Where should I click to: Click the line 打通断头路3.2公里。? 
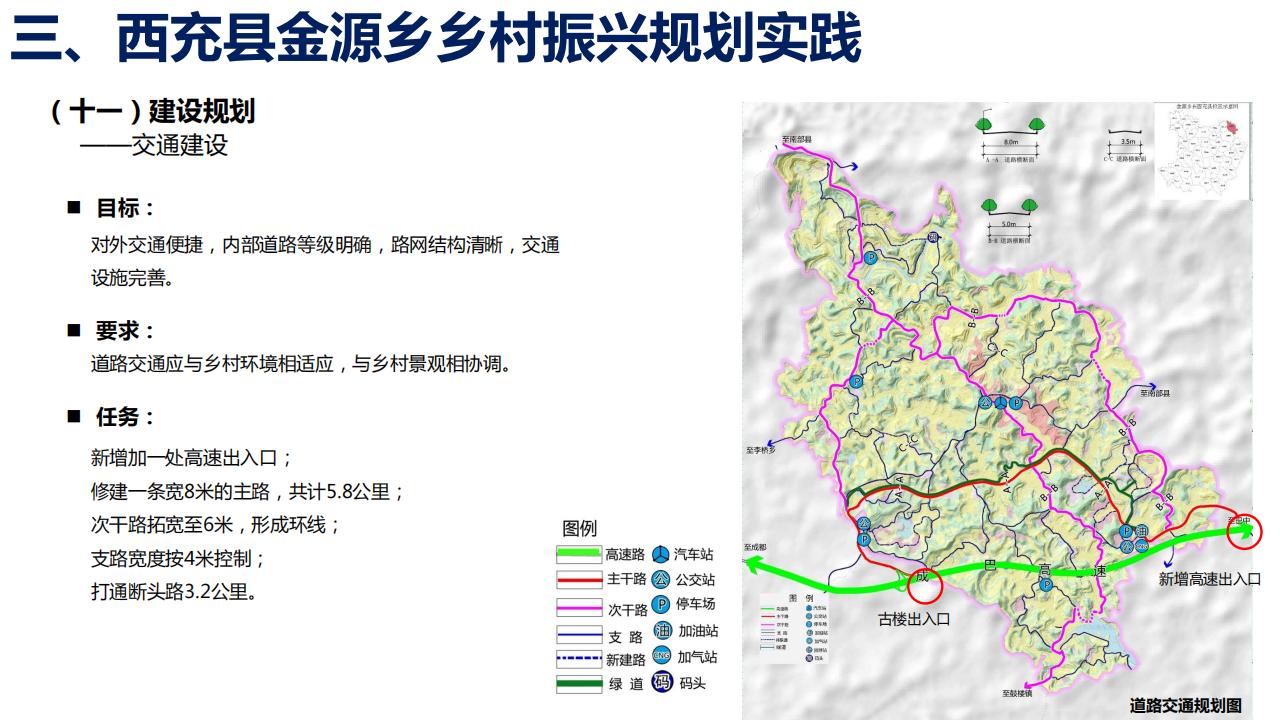pos(174,591)
